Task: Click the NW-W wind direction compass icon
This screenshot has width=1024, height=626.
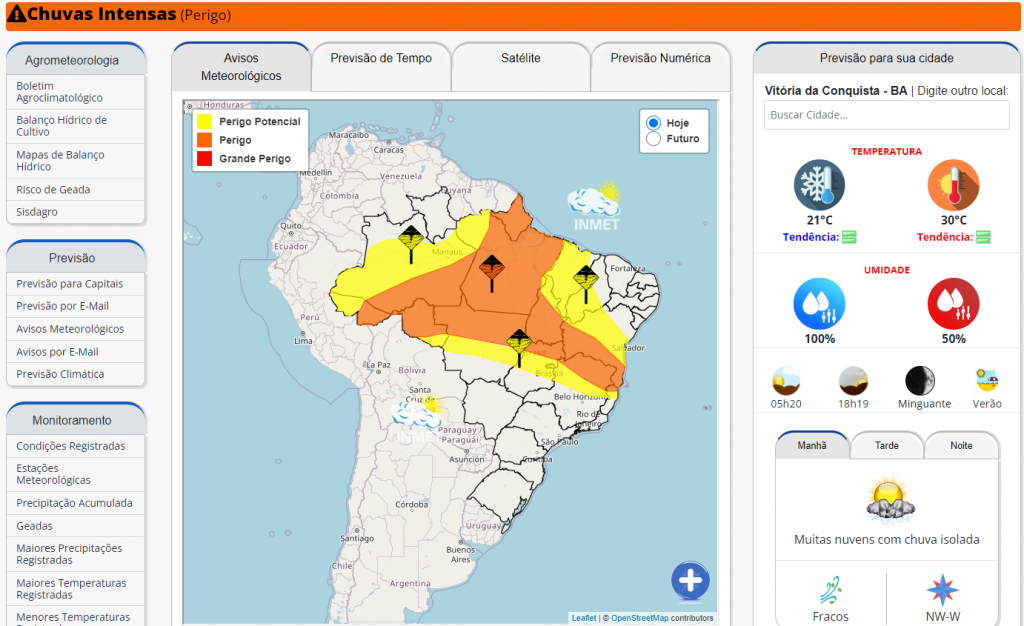Action: tap(942, 589)
